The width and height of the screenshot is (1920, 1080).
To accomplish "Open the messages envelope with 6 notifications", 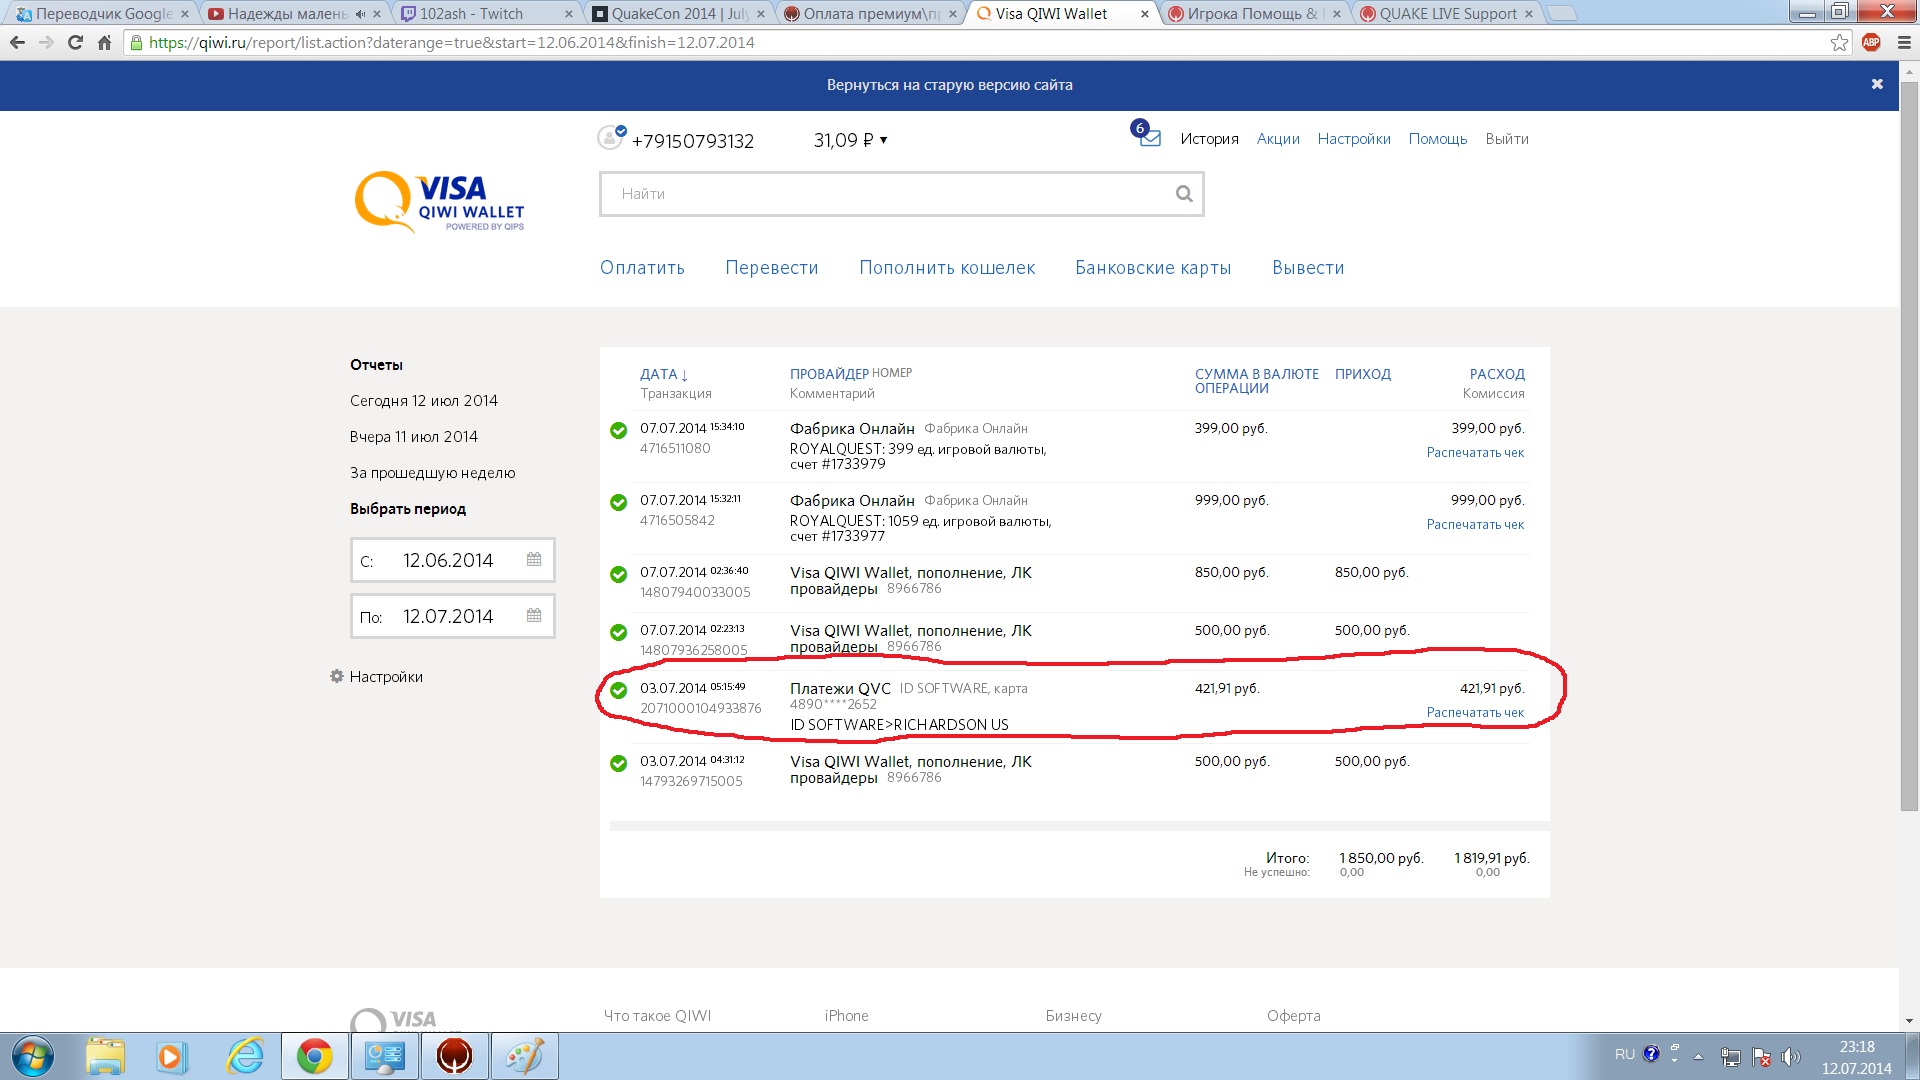I will click(1146, 134).
